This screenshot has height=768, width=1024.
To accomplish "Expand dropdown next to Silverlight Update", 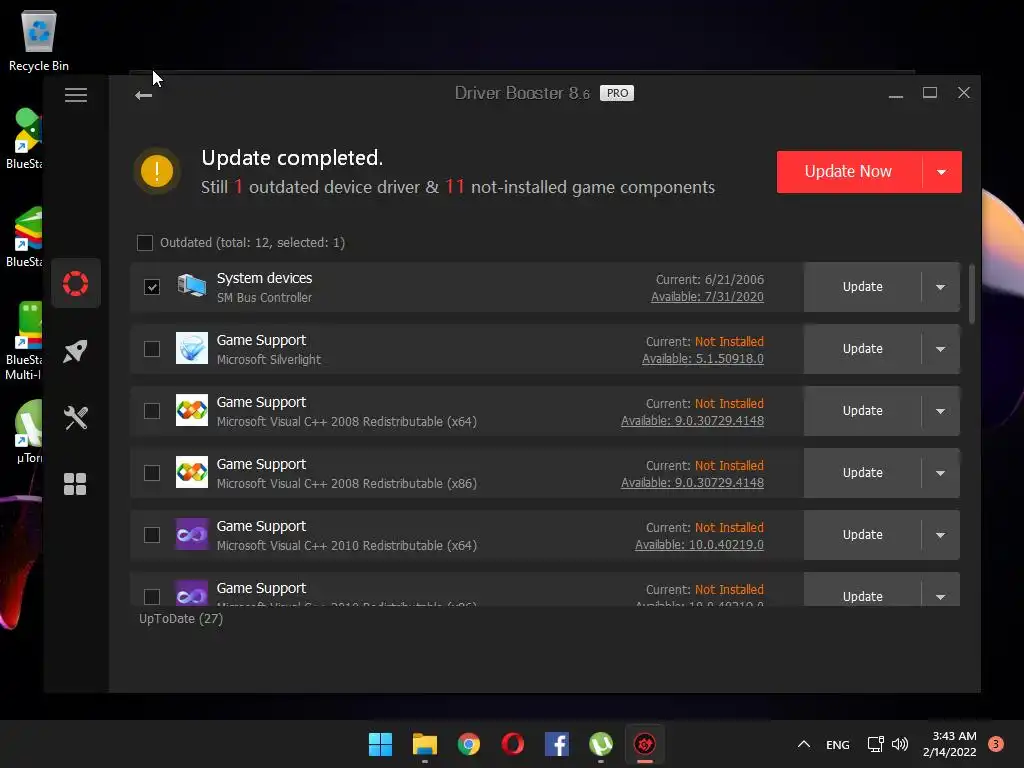I will tap(940, 349).
